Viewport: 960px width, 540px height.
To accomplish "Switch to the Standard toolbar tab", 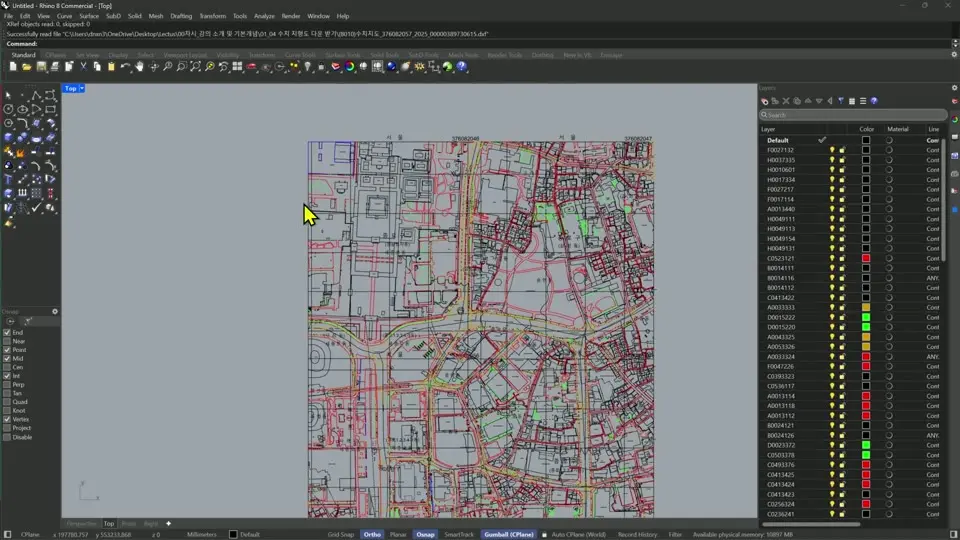I will click(x=23, y=55).
